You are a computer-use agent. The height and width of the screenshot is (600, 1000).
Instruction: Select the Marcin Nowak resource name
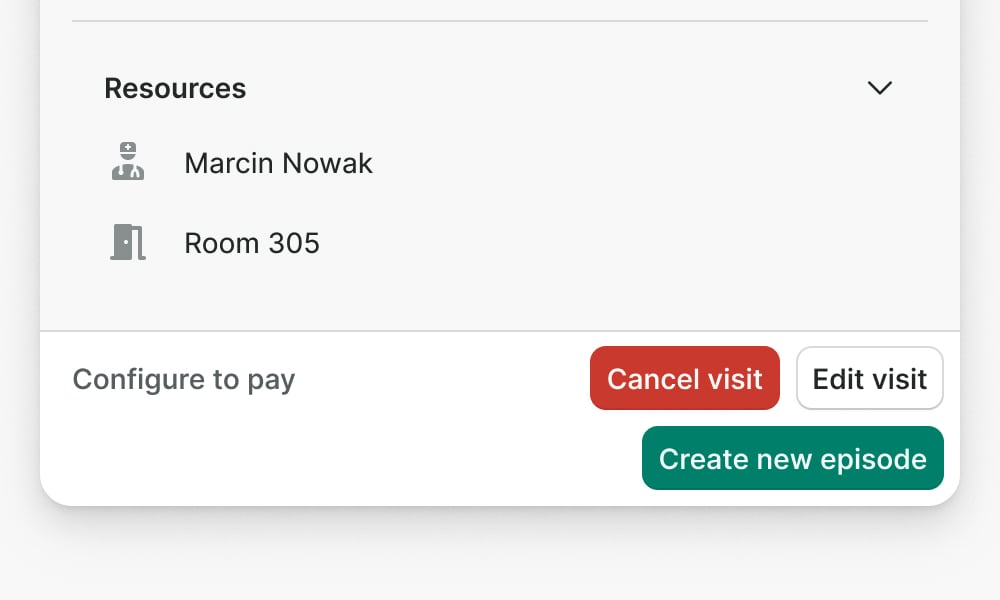coord(278,163)
